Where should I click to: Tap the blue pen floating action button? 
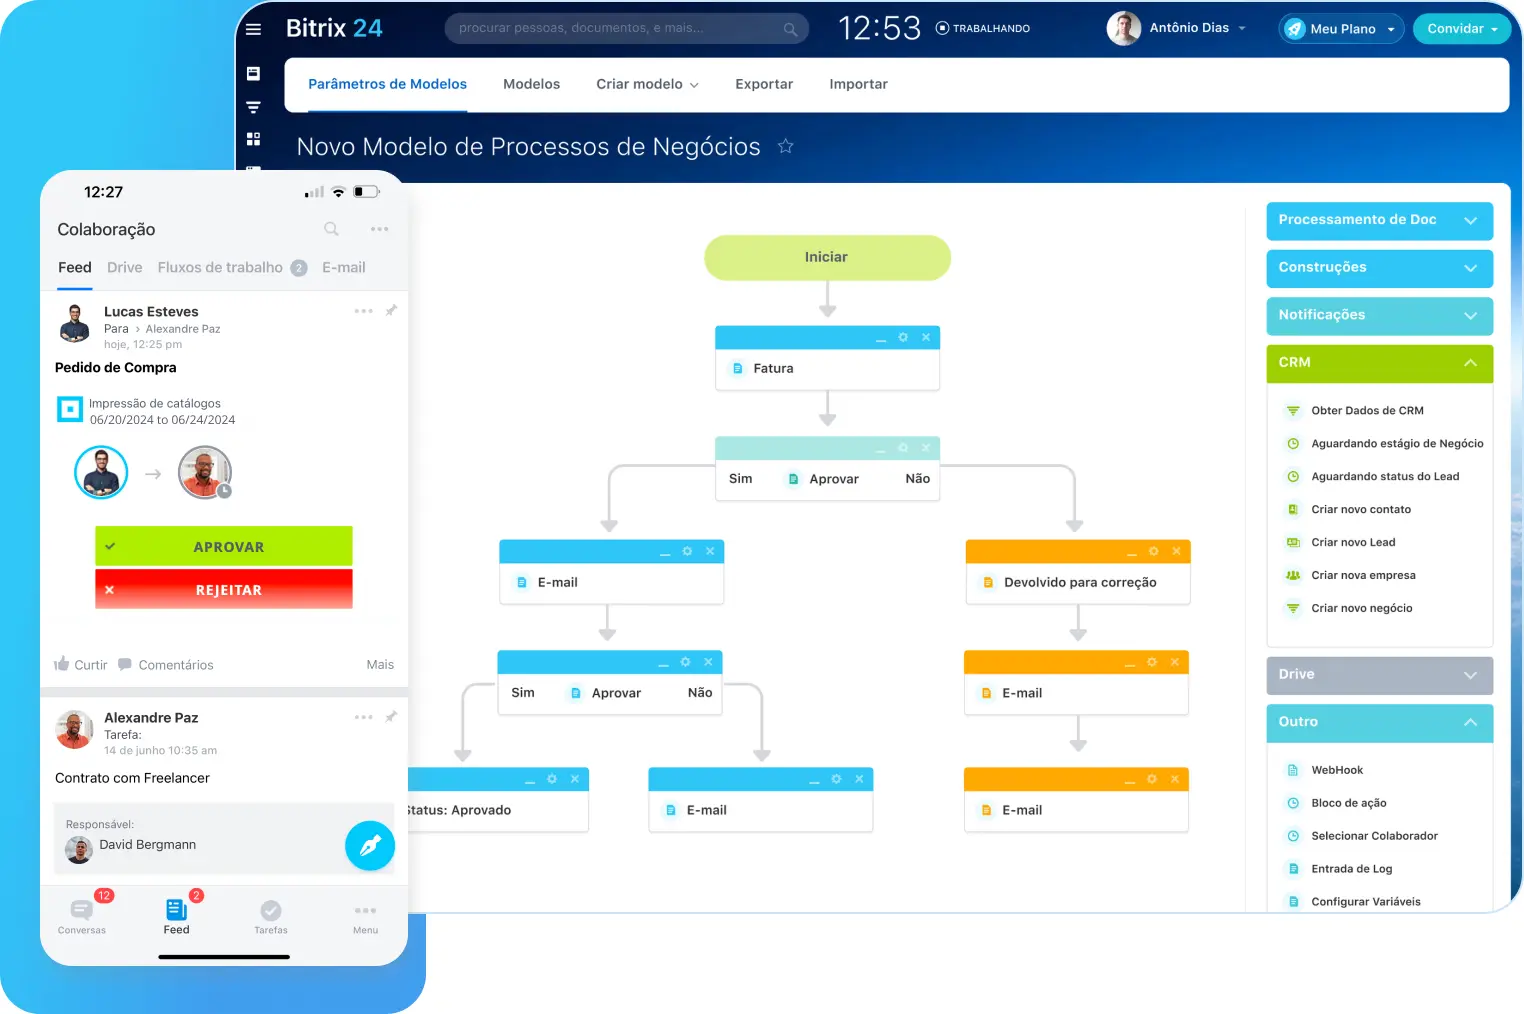click(x=370, y=845)
